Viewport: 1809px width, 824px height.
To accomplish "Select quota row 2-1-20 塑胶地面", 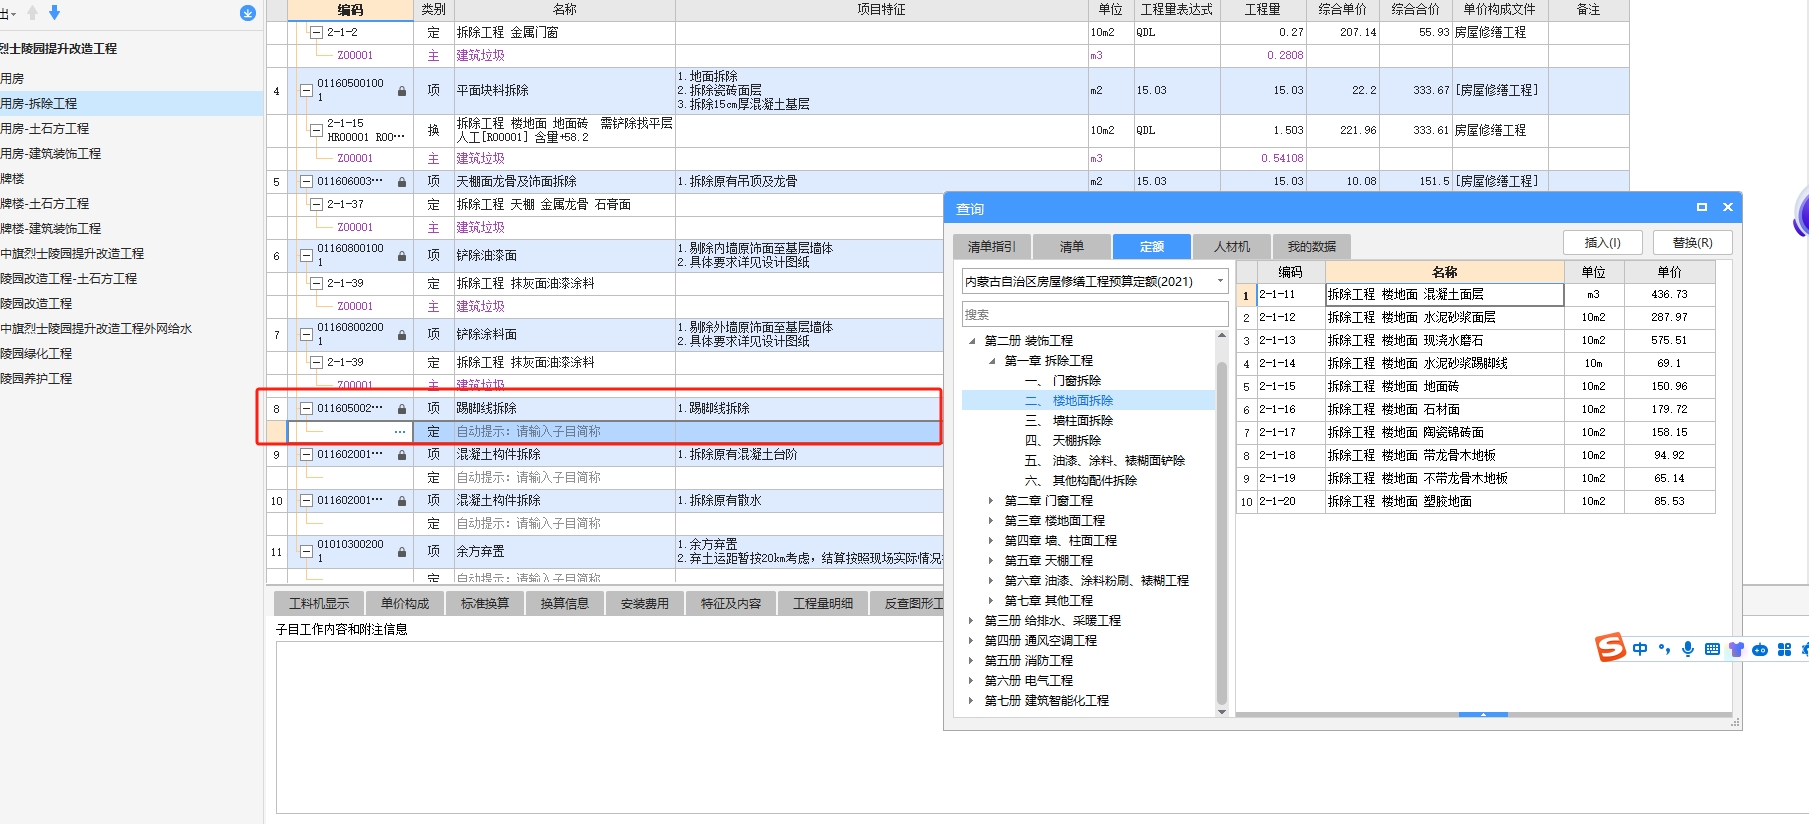I will coord(1476,501).
